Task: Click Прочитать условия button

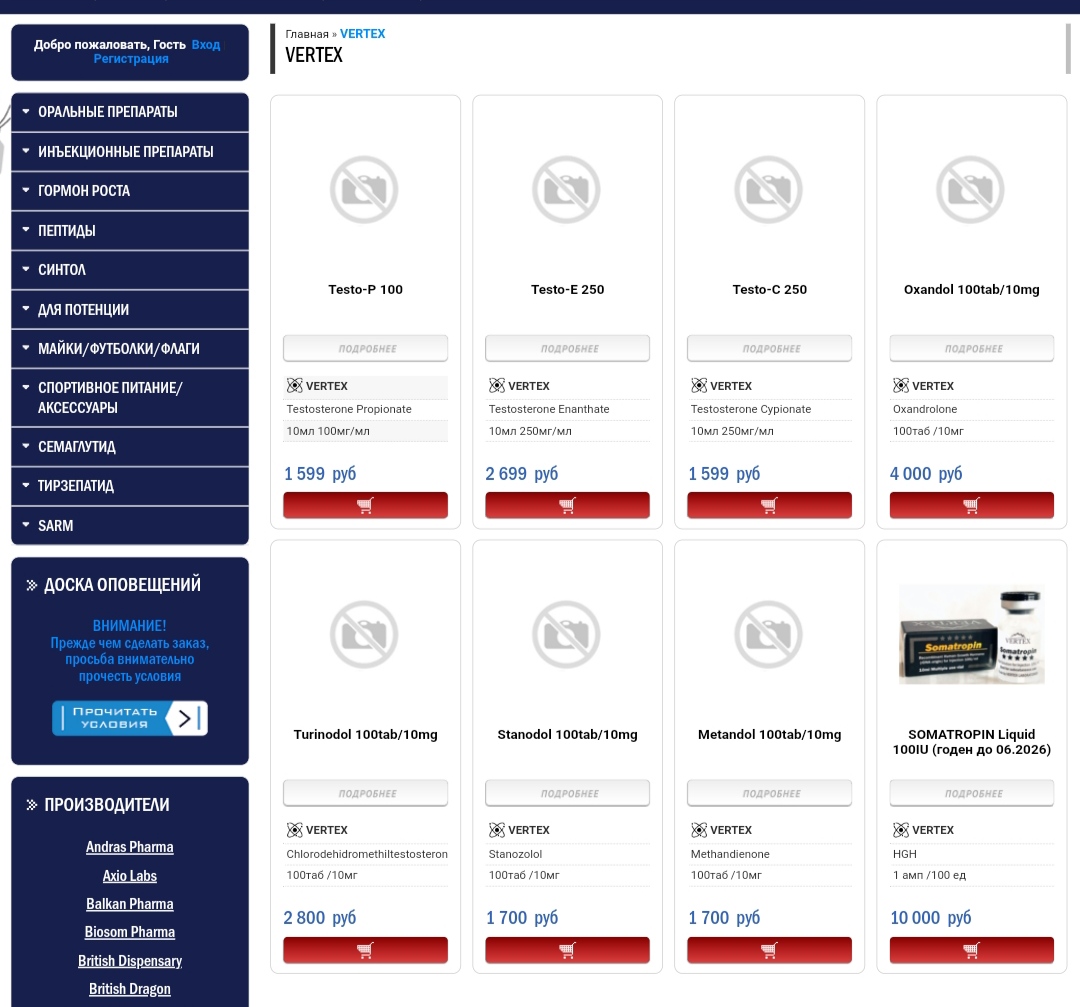Action: (x=129, y=718)
